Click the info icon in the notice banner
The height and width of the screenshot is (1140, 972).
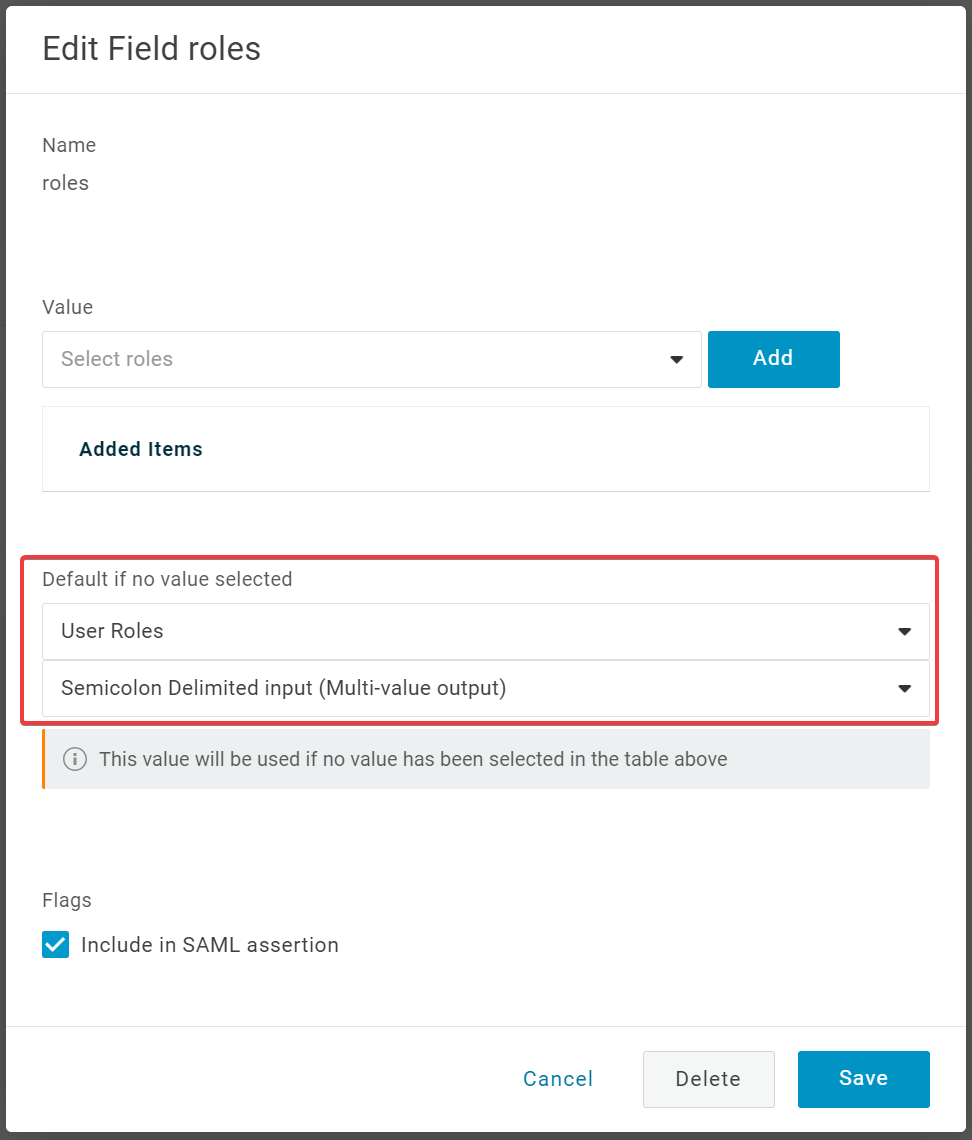(75, 759)
